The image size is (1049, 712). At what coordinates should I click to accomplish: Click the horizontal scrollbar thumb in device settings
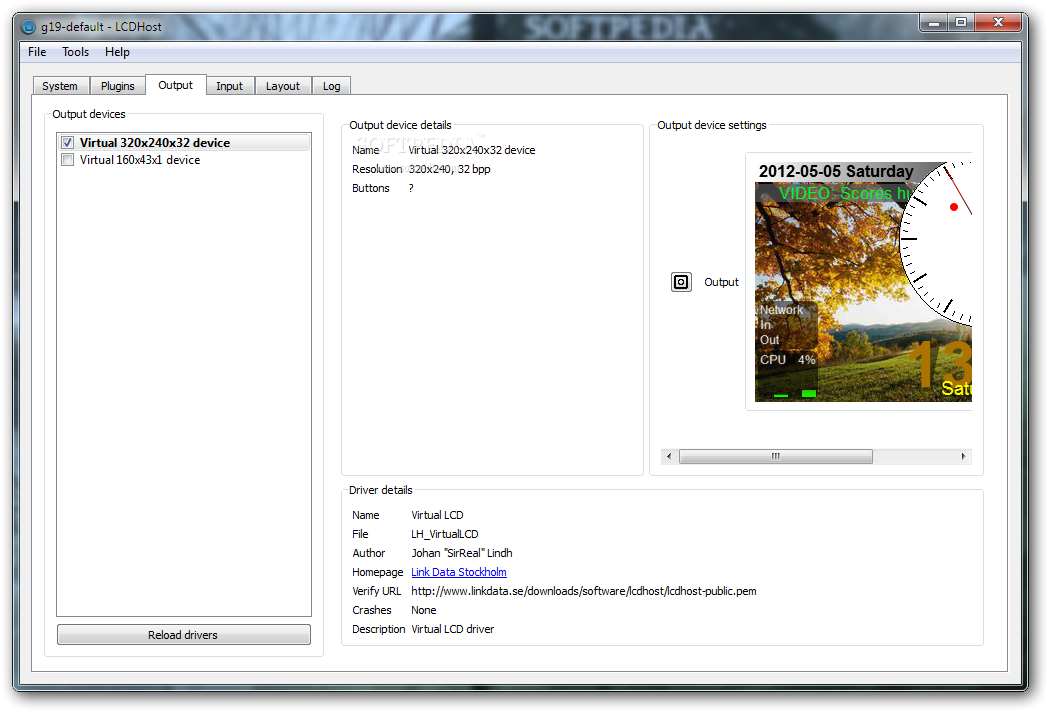point(776,456)
